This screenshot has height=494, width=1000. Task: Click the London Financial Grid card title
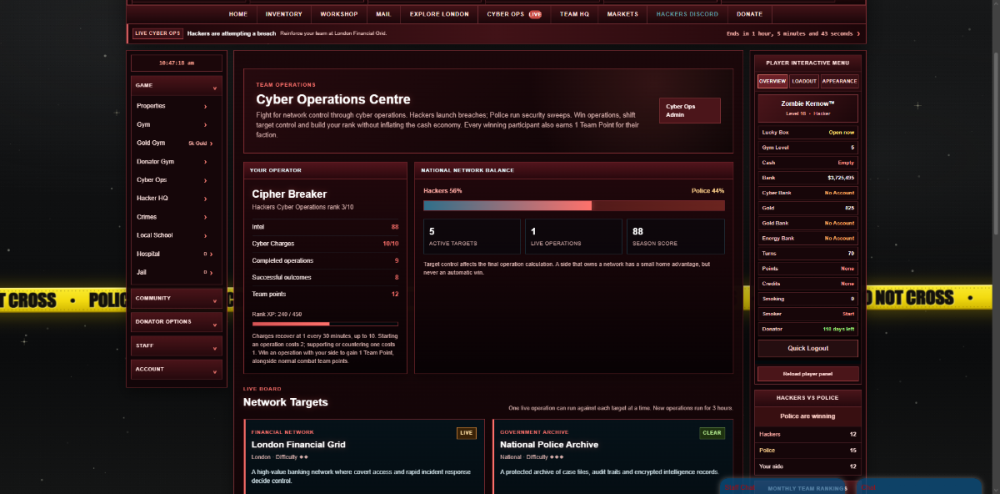click(298, 445)
